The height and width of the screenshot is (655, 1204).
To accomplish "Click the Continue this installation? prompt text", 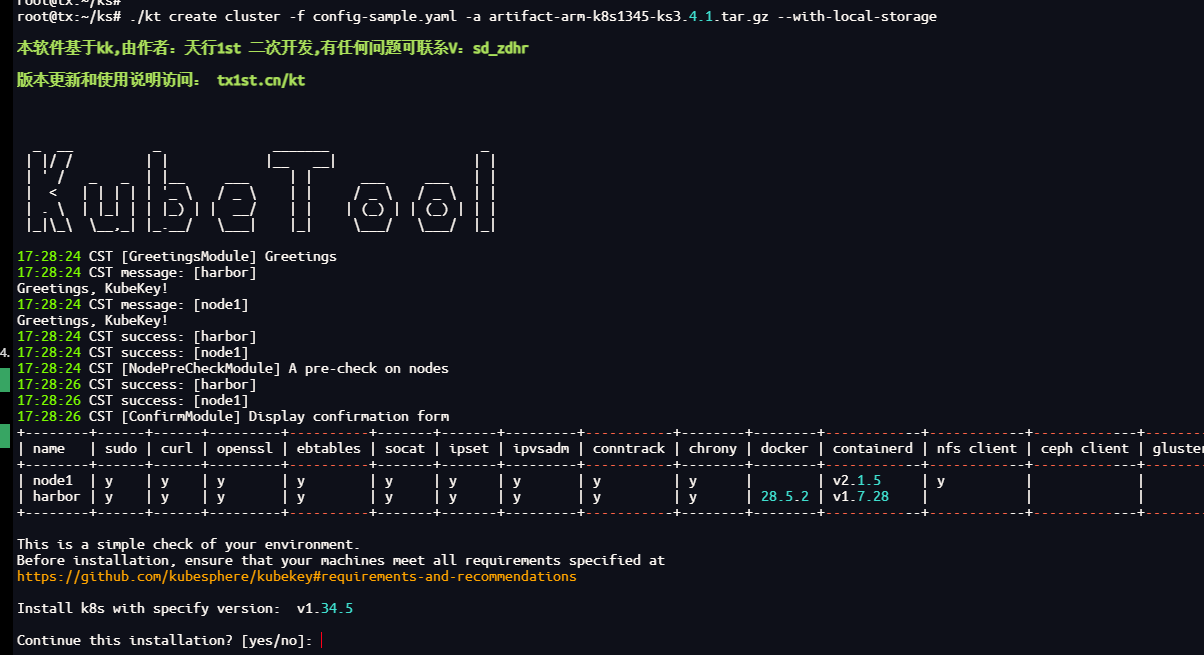I will click(x=165, y=640).
